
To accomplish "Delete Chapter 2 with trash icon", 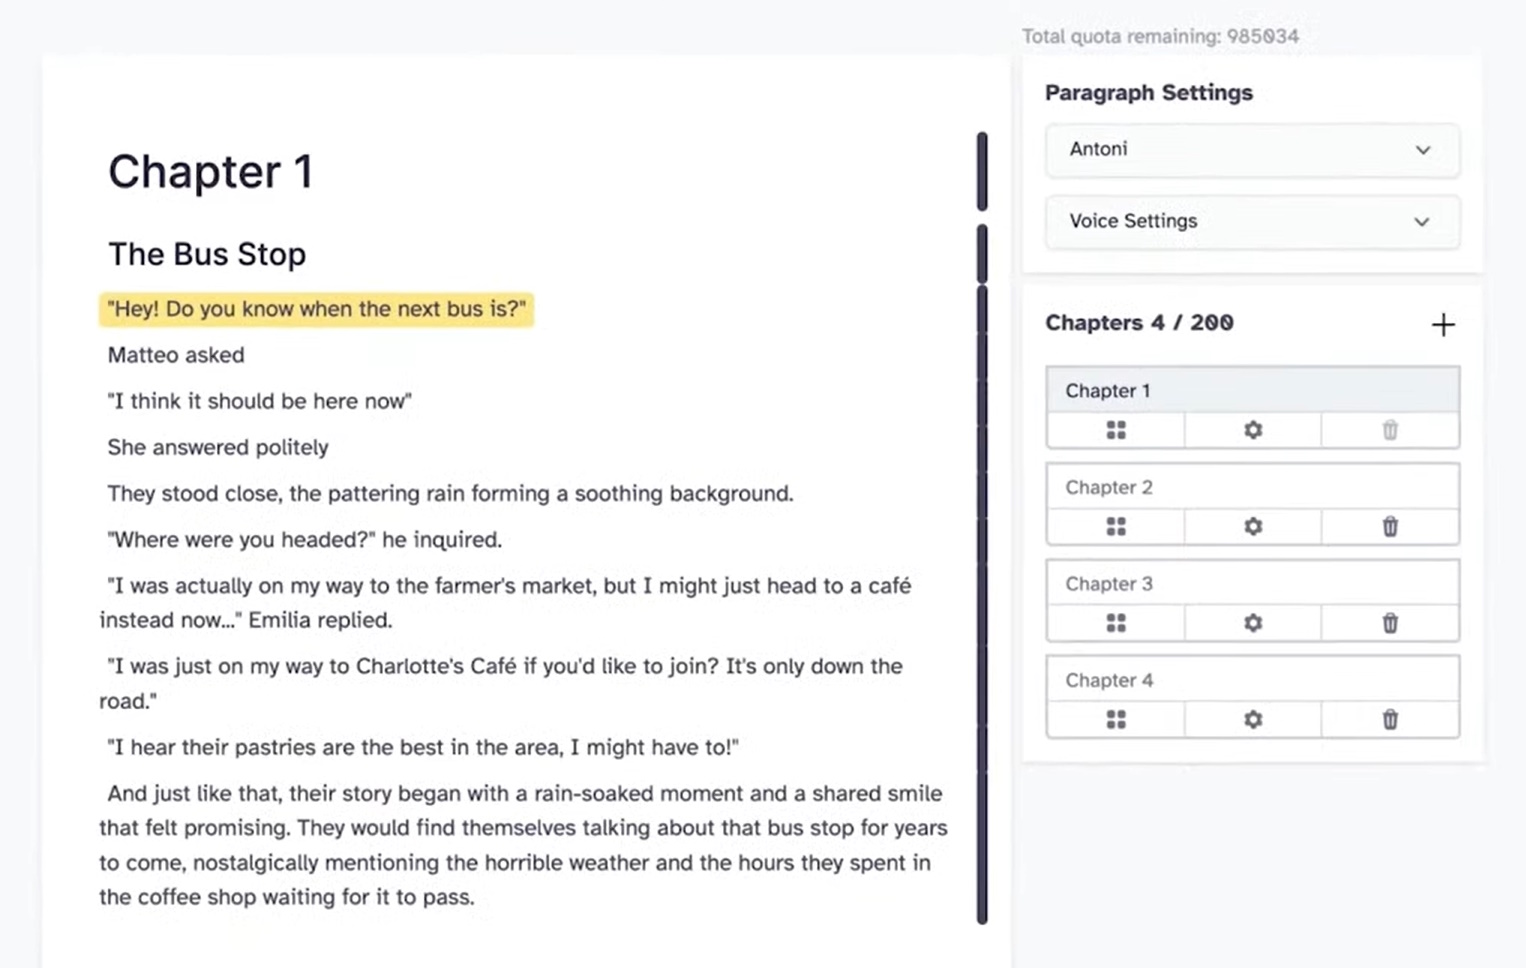I will 1389,527.
